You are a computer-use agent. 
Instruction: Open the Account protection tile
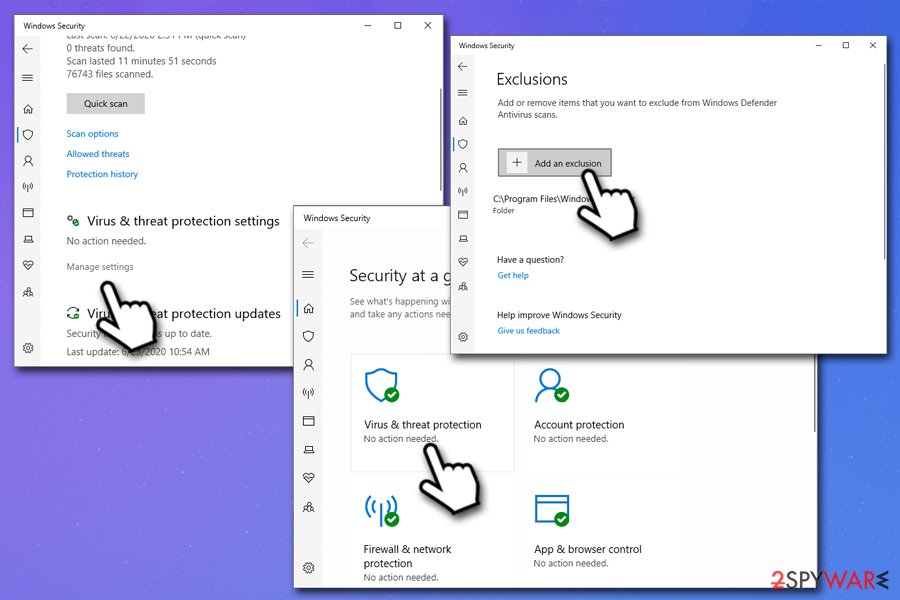pyautogui.click(x=602, y=412)
